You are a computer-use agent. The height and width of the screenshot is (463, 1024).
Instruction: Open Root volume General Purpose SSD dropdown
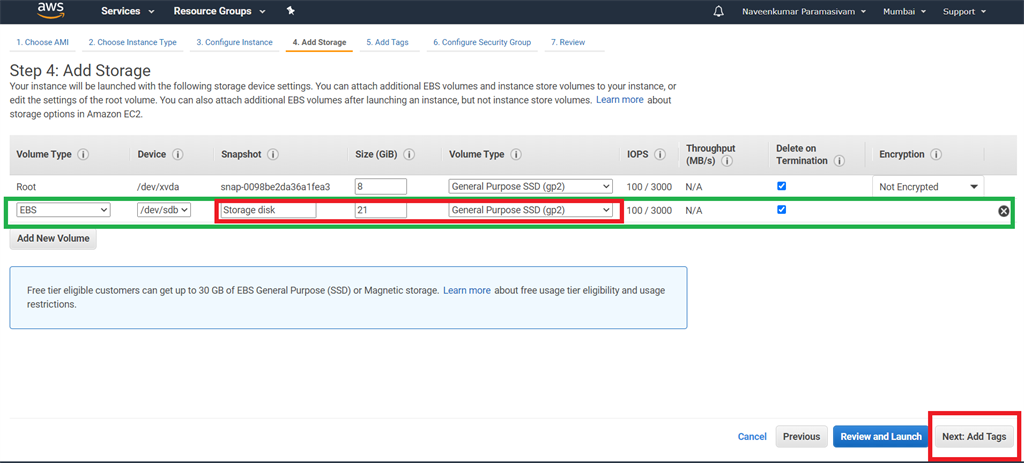[530, 186]
